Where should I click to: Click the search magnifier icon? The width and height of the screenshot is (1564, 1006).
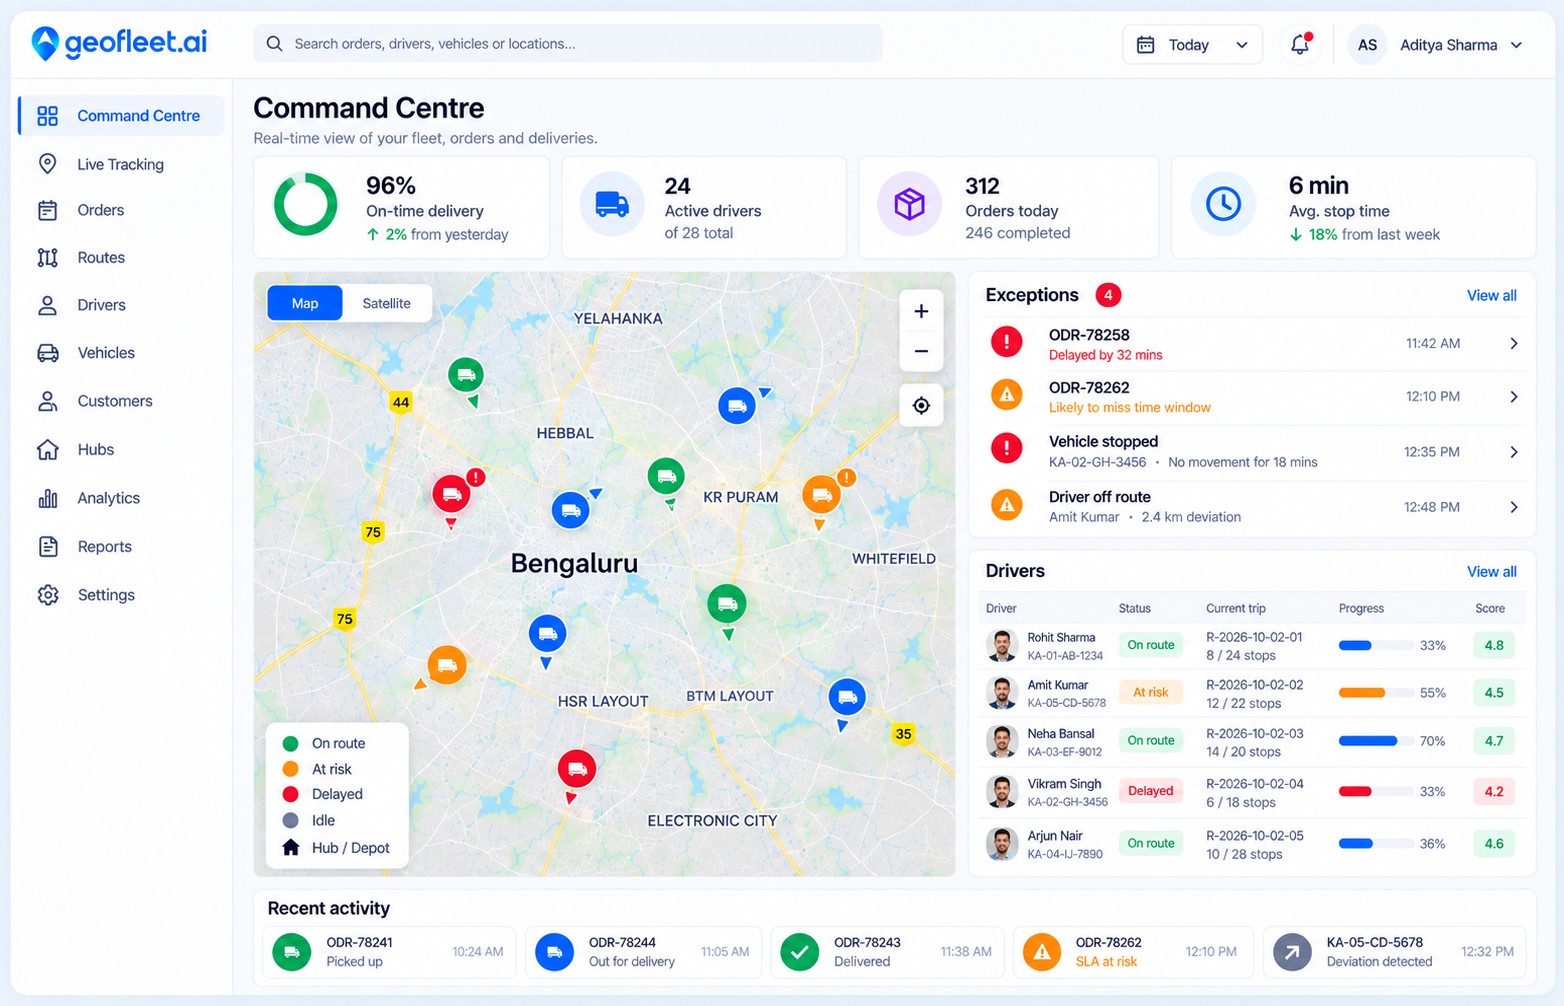[274, 44]
